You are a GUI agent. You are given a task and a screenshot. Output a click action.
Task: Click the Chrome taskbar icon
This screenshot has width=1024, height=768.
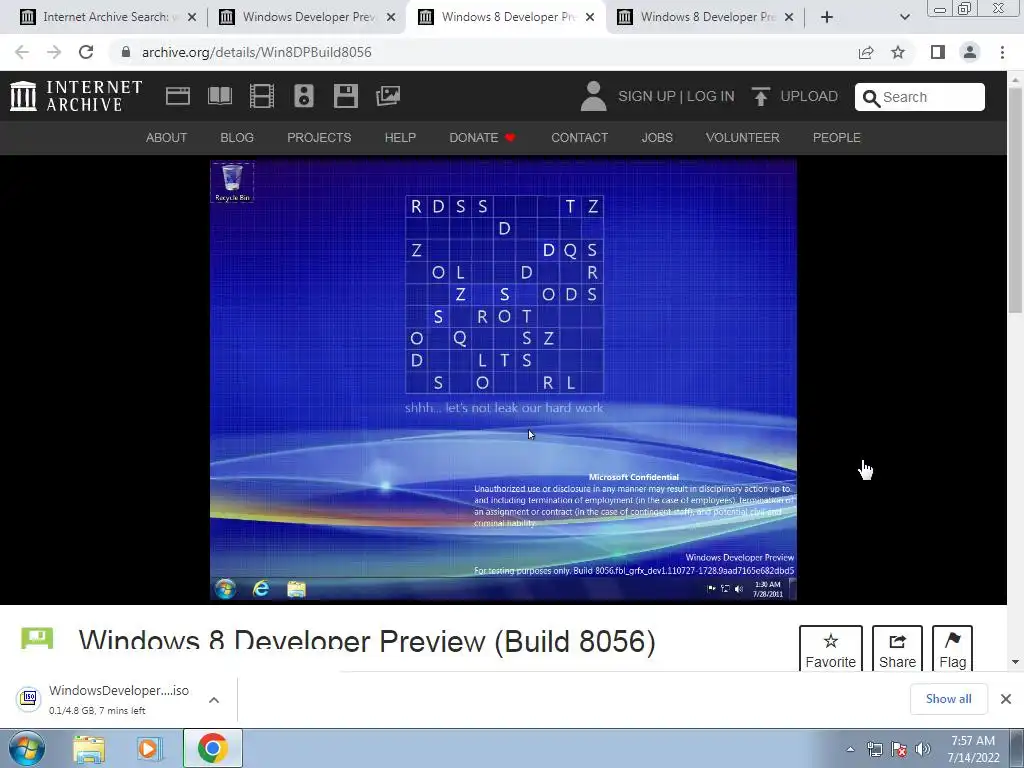click(213, 749)
